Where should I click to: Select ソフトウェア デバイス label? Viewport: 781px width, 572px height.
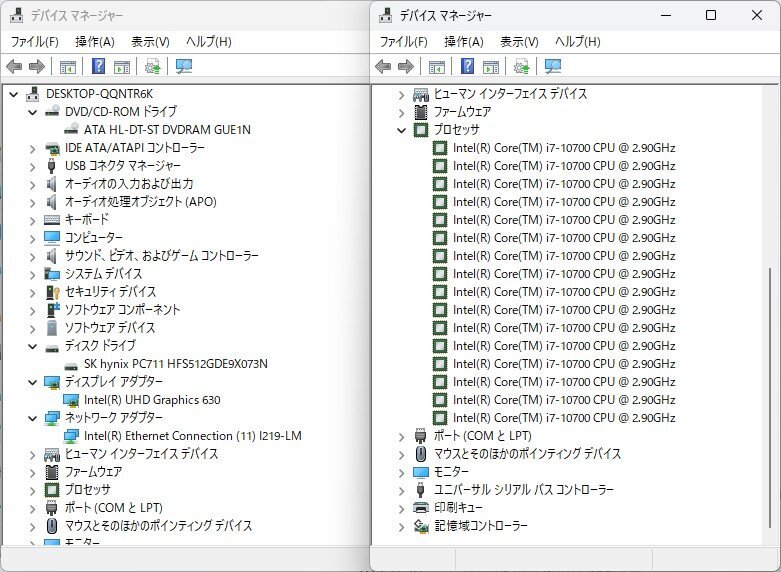110,328
